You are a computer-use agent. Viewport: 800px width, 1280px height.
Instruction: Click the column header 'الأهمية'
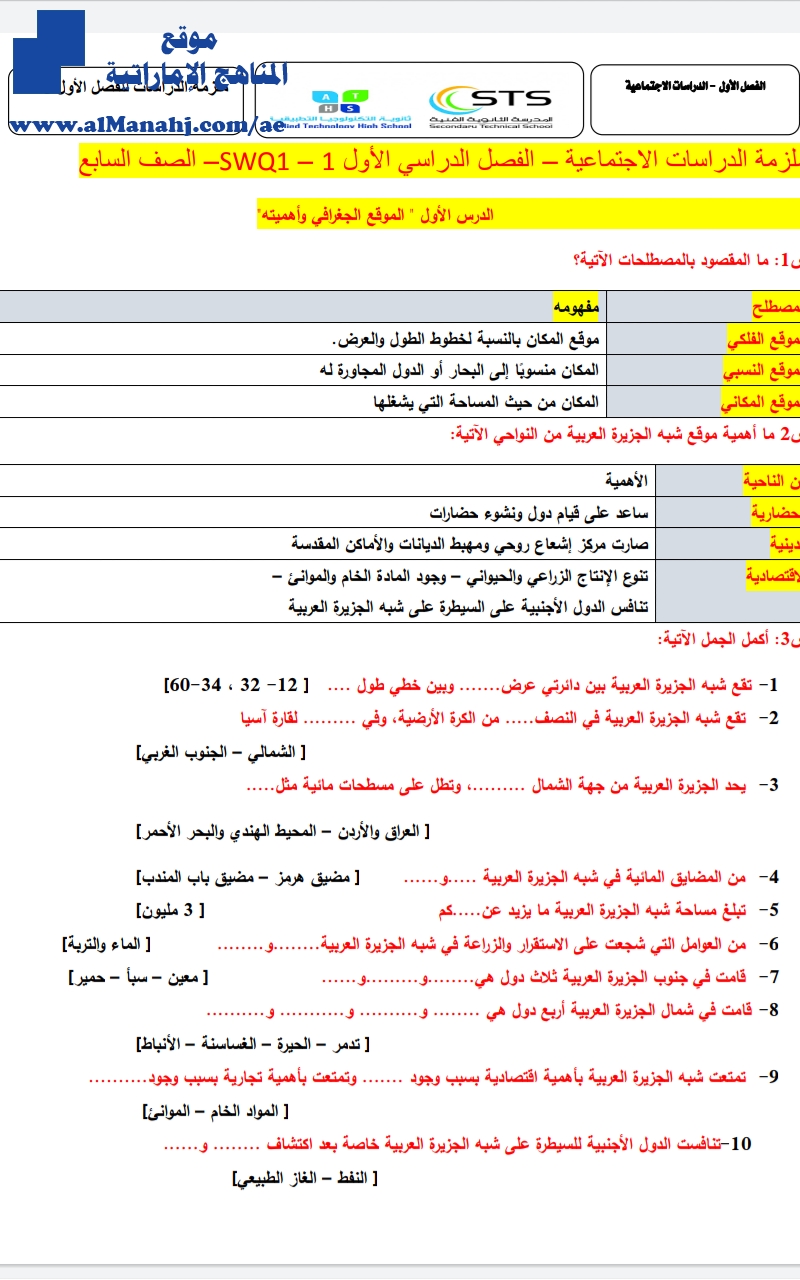tap(627, 481)
